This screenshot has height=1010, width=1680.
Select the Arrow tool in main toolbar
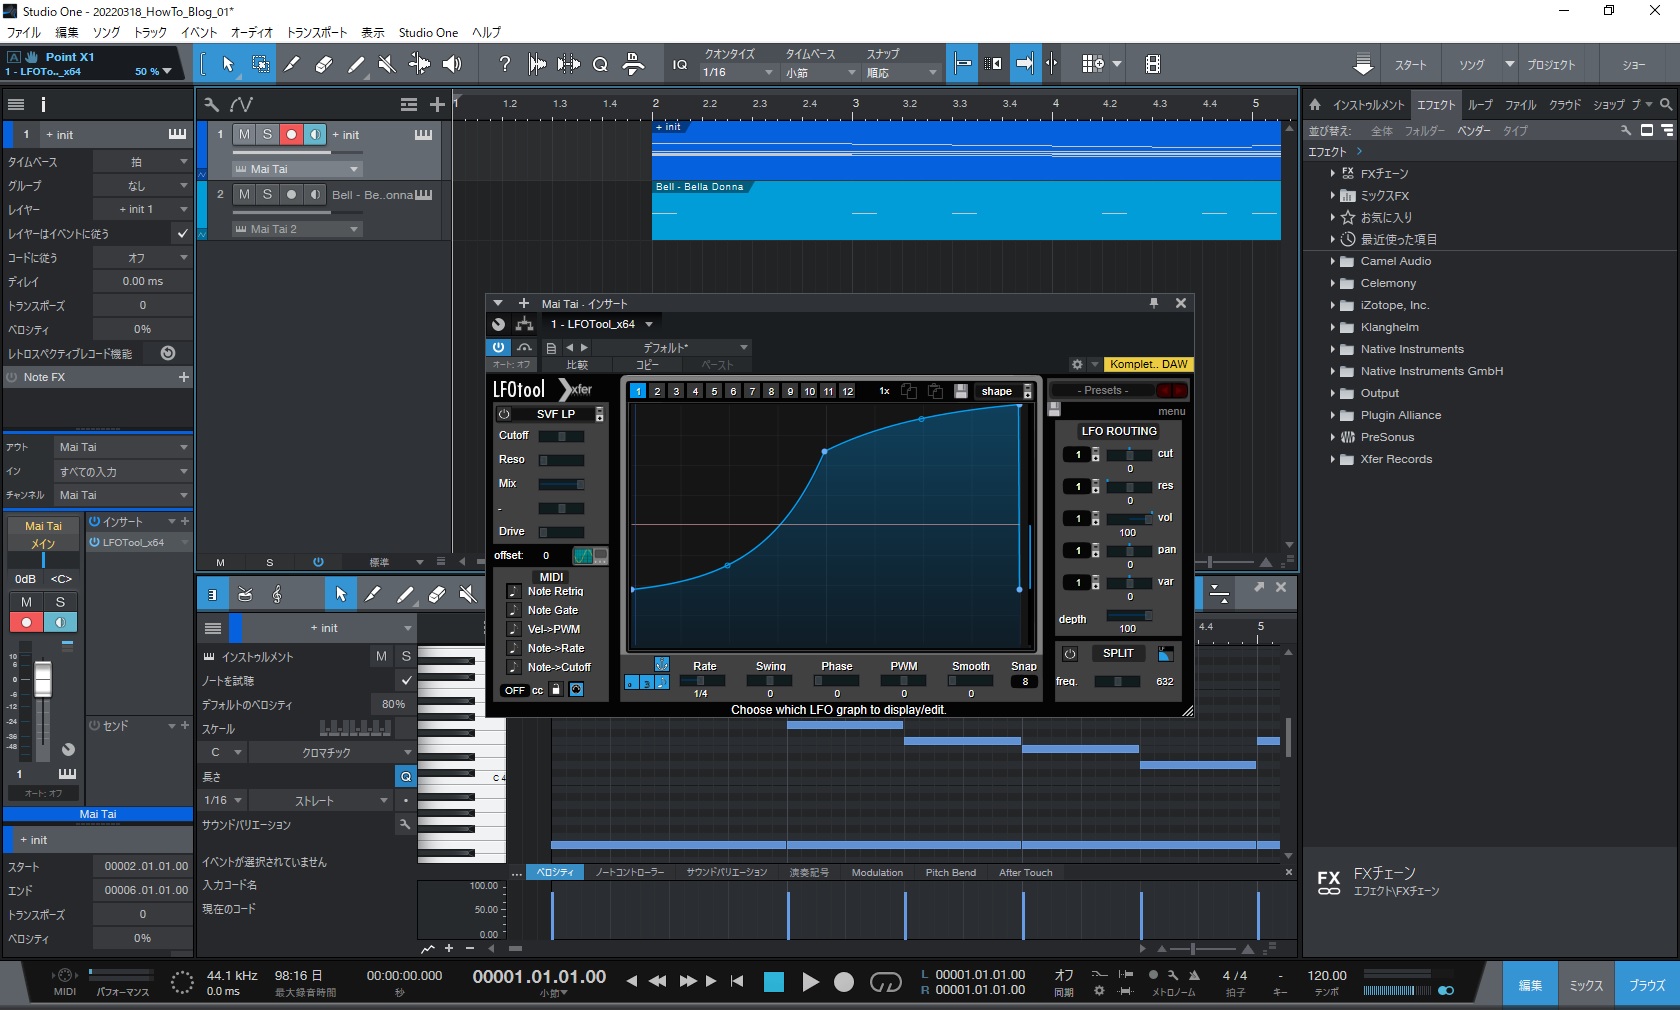[228, 64]
